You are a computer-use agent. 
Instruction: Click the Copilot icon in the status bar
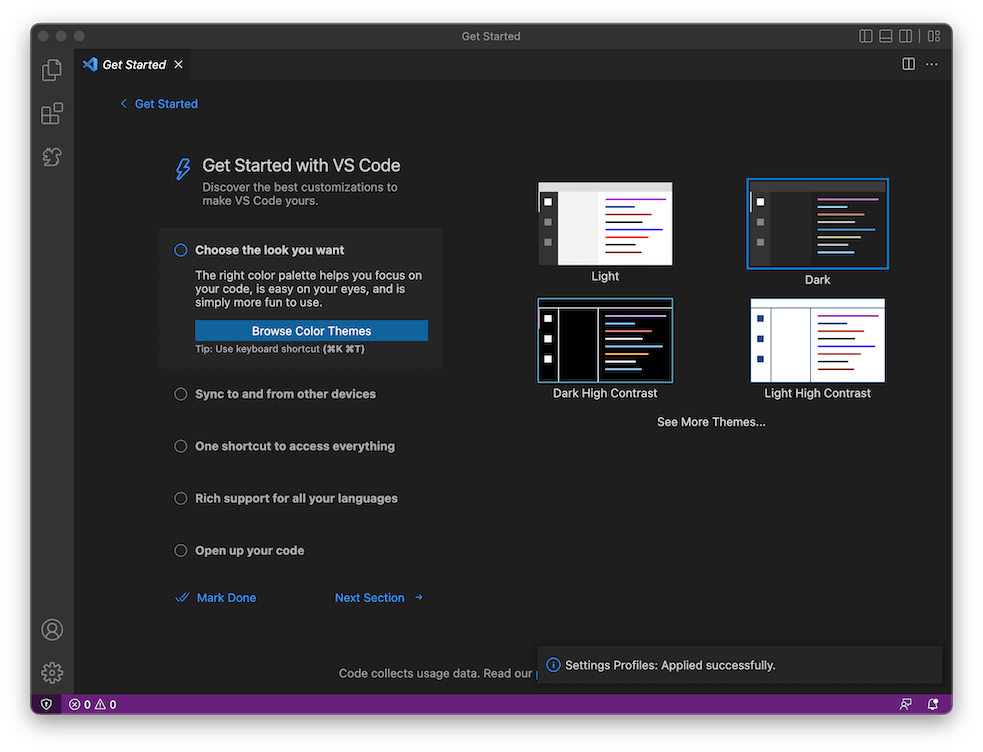click(905, 704)
